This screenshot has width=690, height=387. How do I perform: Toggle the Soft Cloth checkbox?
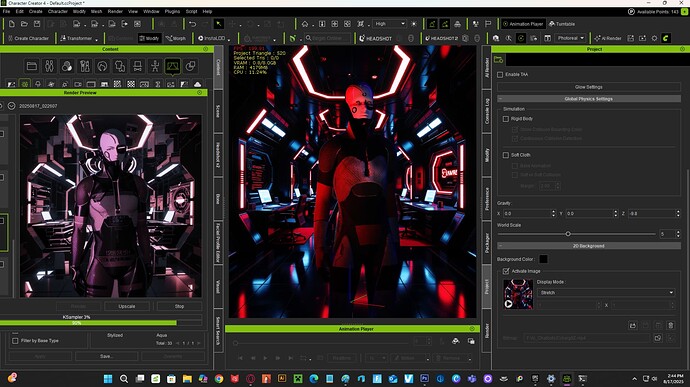point(506,155)
